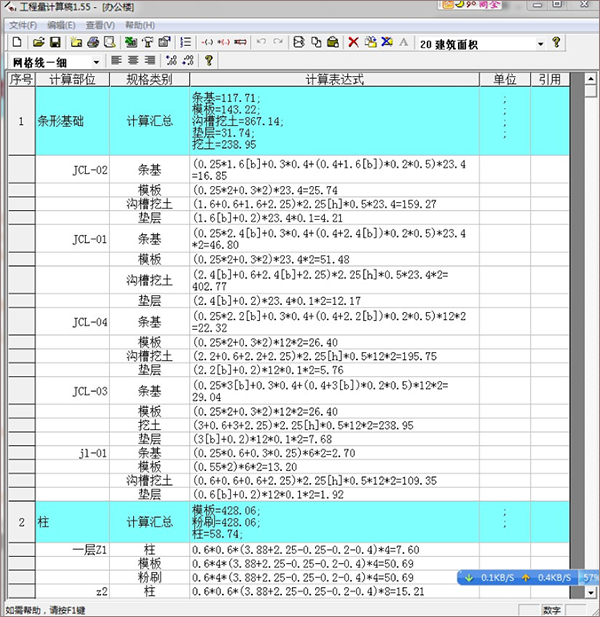Viewport: 600px width, 617px height.
Task: Select the JCL-01 cell
Action: tap(72, 239)
